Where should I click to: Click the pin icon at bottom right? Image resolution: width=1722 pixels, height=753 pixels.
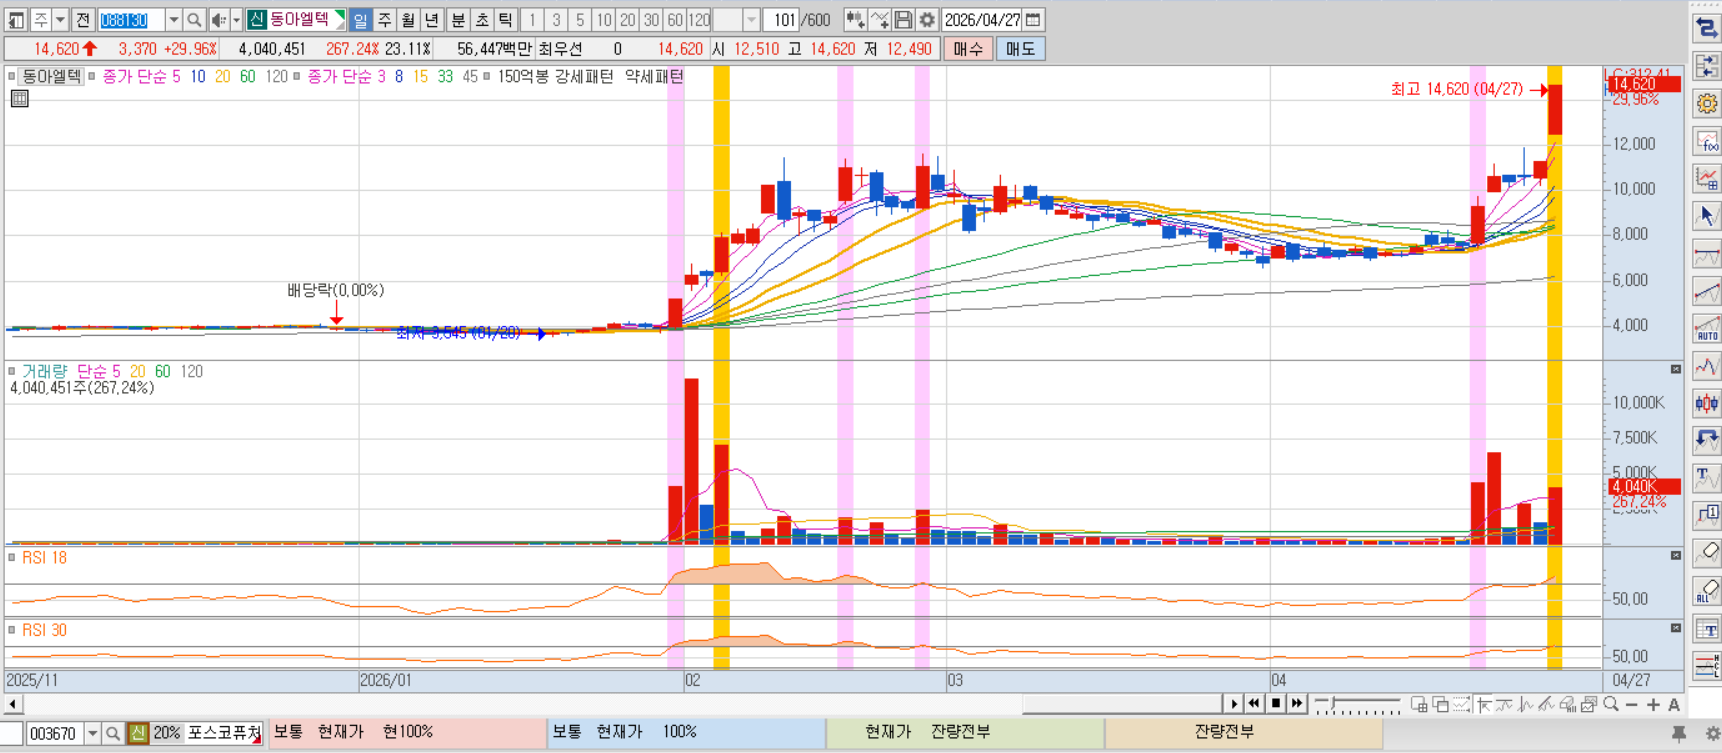click(1679, 734)
